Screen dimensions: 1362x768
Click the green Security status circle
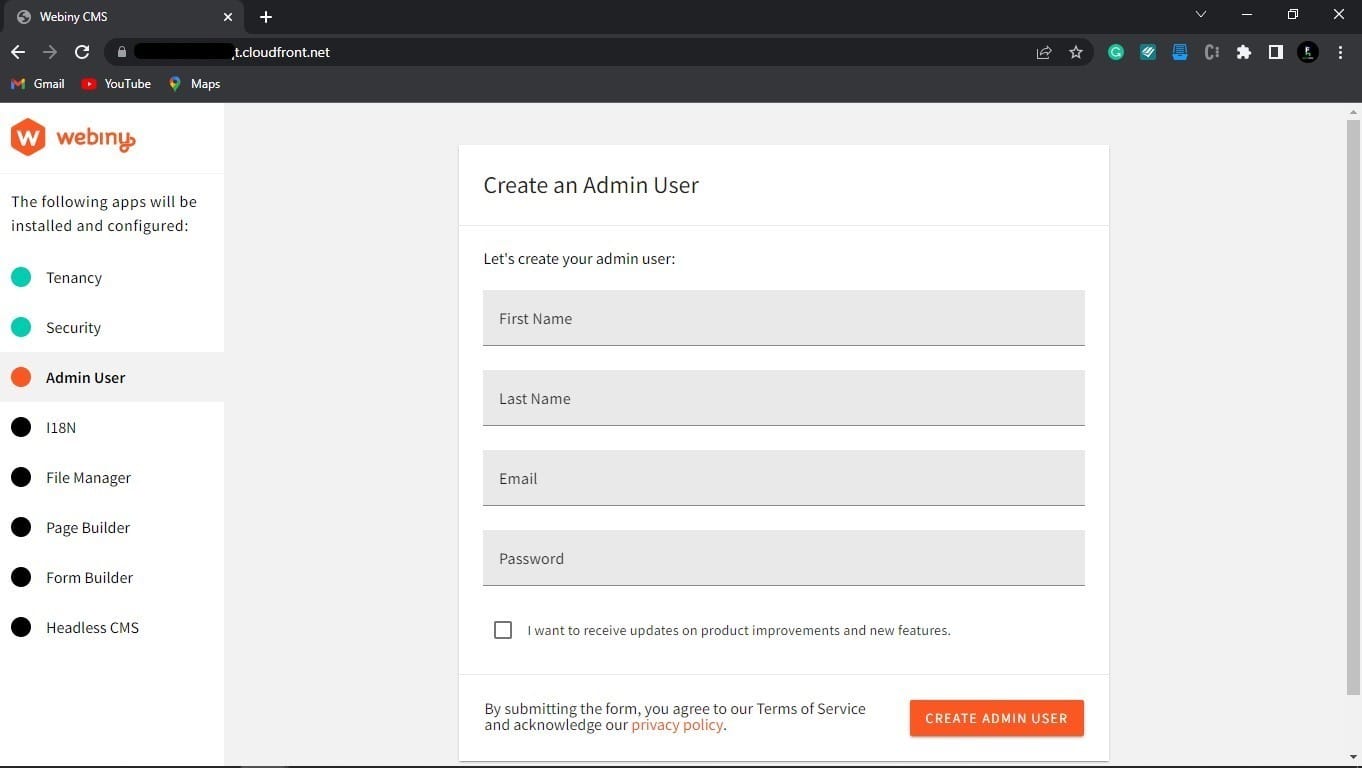(21, 327)
